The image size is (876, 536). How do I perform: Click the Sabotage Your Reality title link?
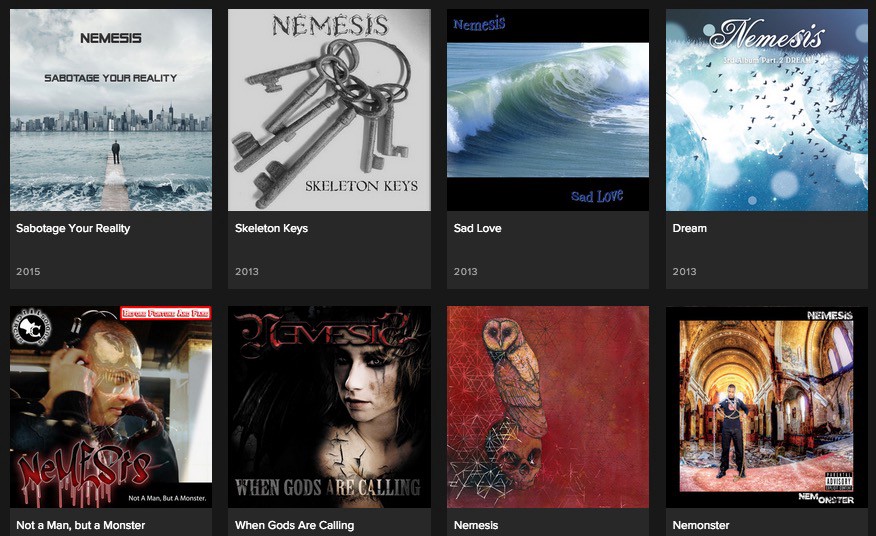73,229
